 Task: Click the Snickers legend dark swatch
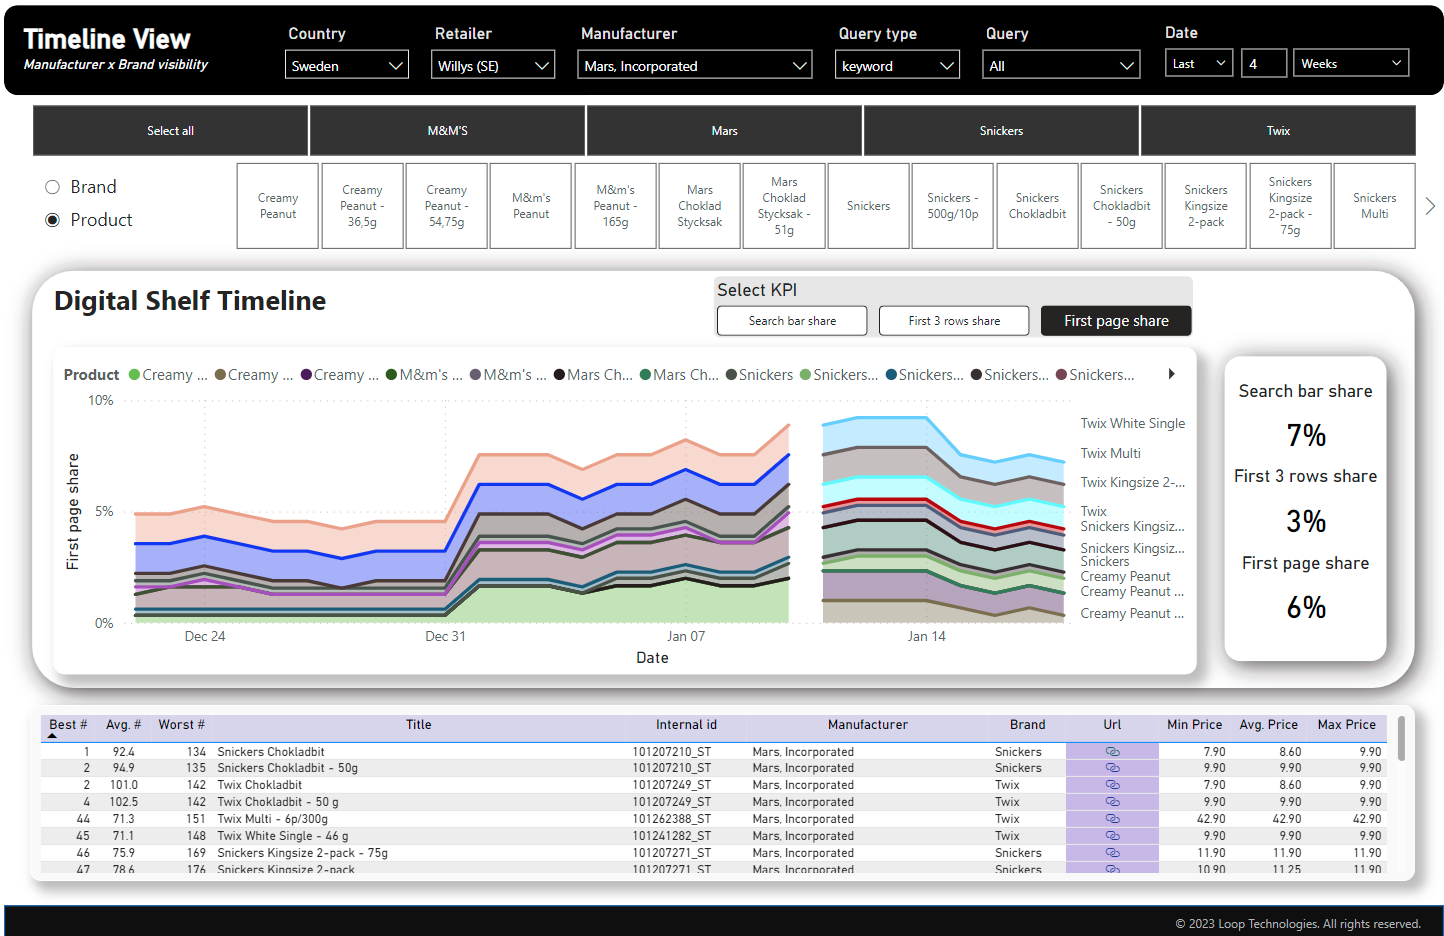731,375
